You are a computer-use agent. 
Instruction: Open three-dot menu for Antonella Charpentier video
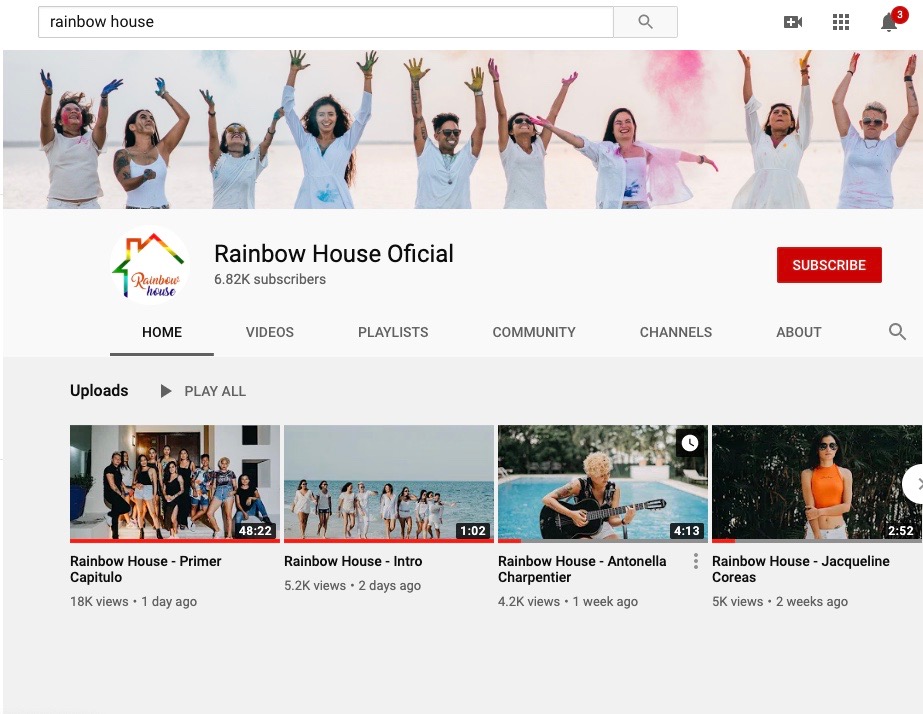(696, 562)
